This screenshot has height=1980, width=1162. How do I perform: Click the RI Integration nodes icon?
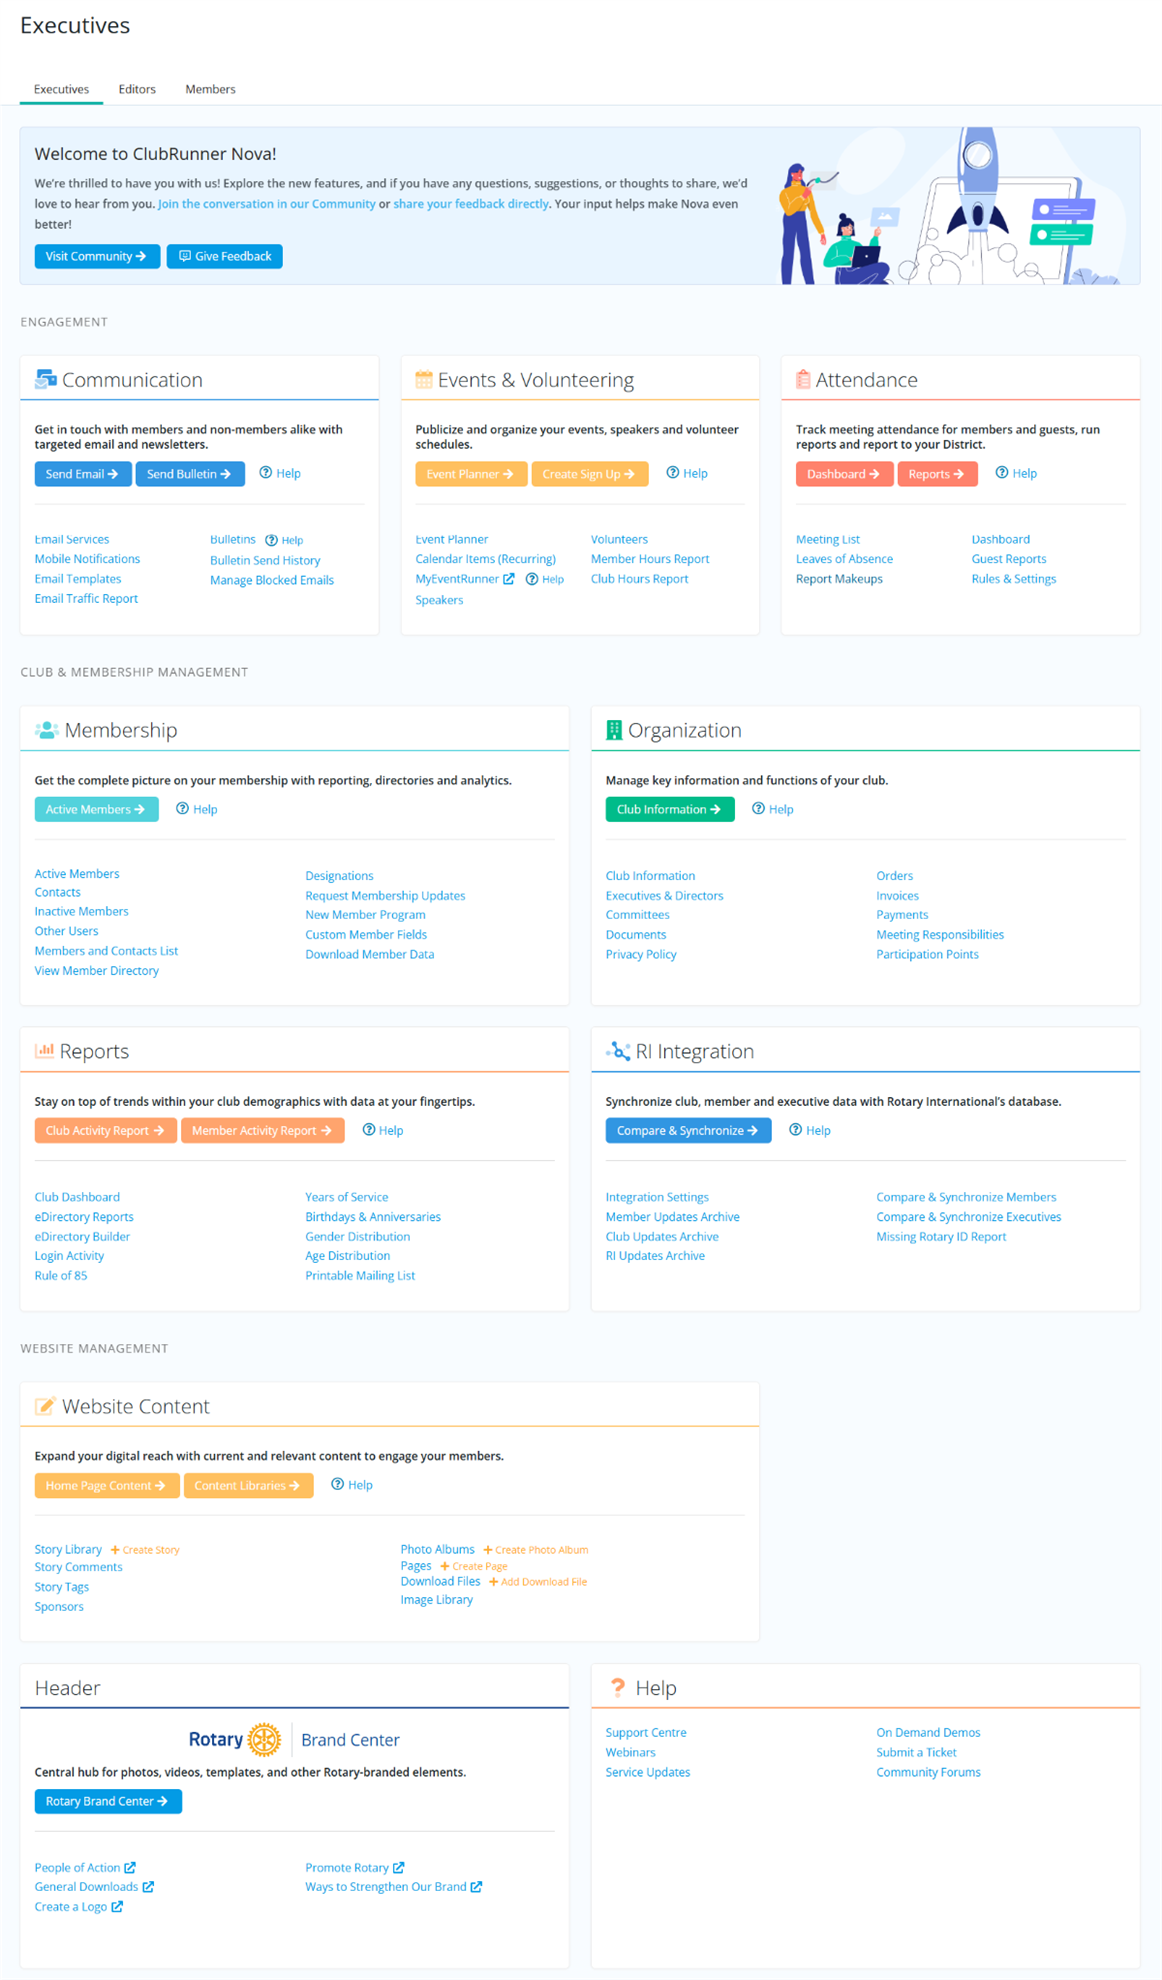(x=618, y=1051)
